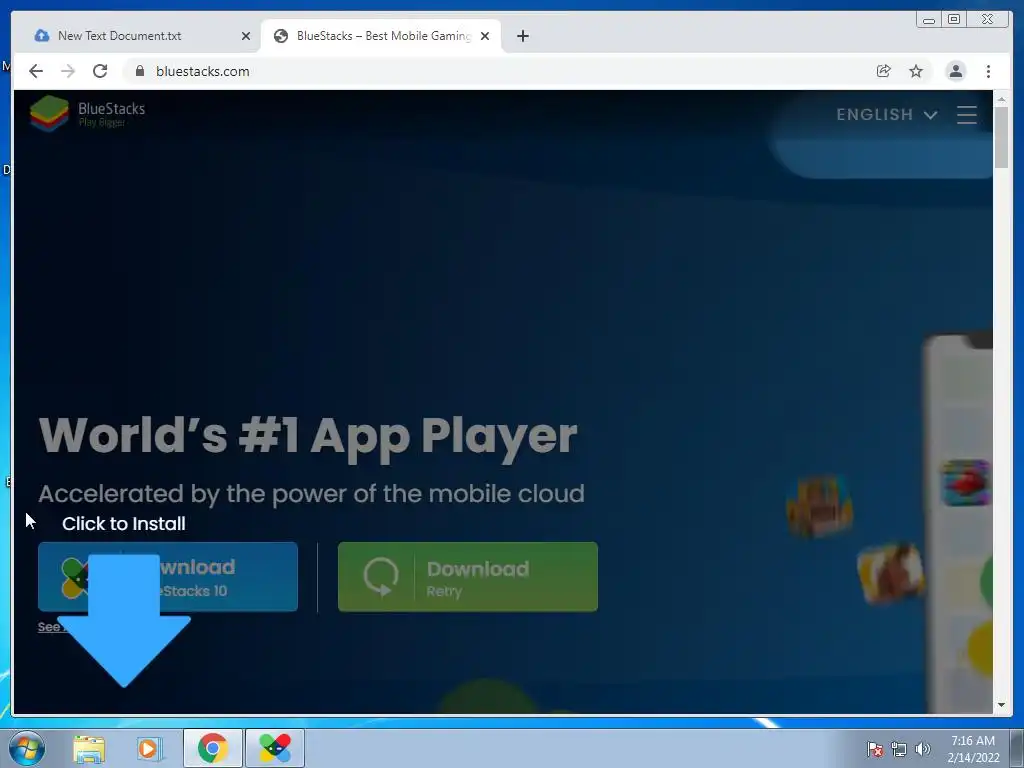1024x768 pixels.
Task: Click the scrollbar down arrow
Action: click(1001, 705)
